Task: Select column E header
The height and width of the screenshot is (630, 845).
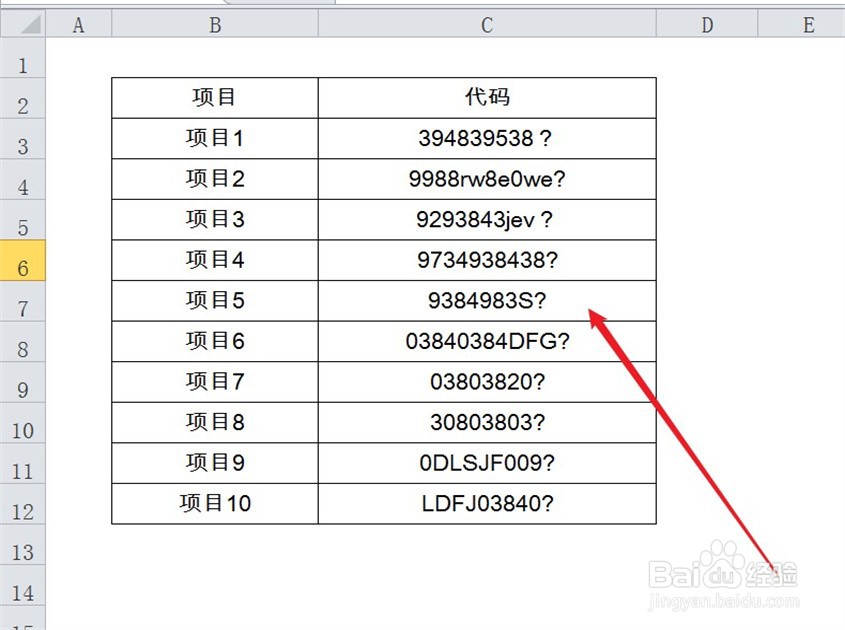Action: (x=802, y=24)
